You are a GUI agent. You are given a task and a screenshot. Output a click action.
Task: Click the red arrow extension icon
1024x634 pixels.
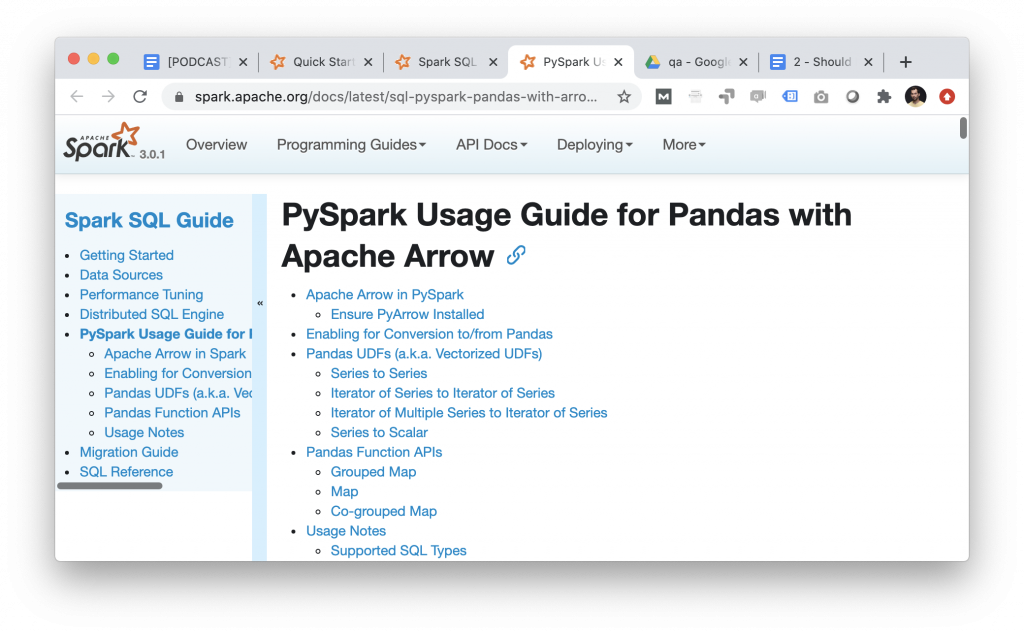[945, 97]
